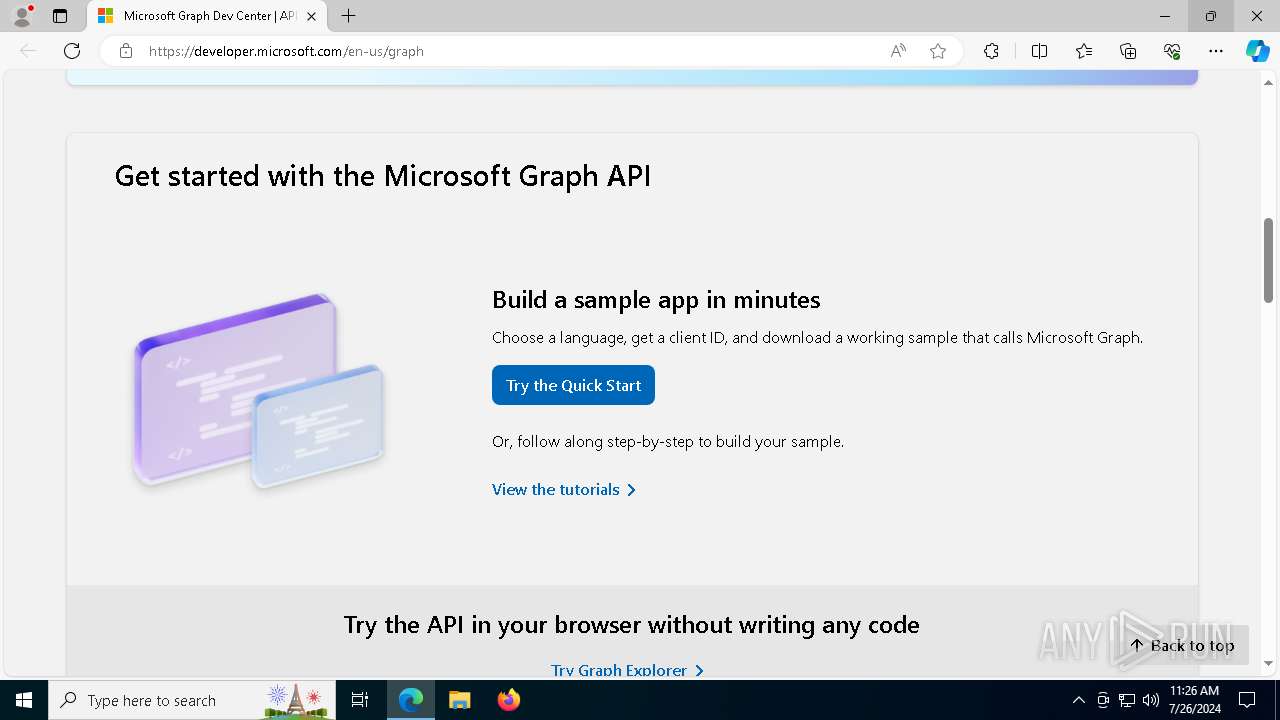This screenshot has height=720, width=1280.
Task: Open the browser profile icon
Action: tap(21, 16)
